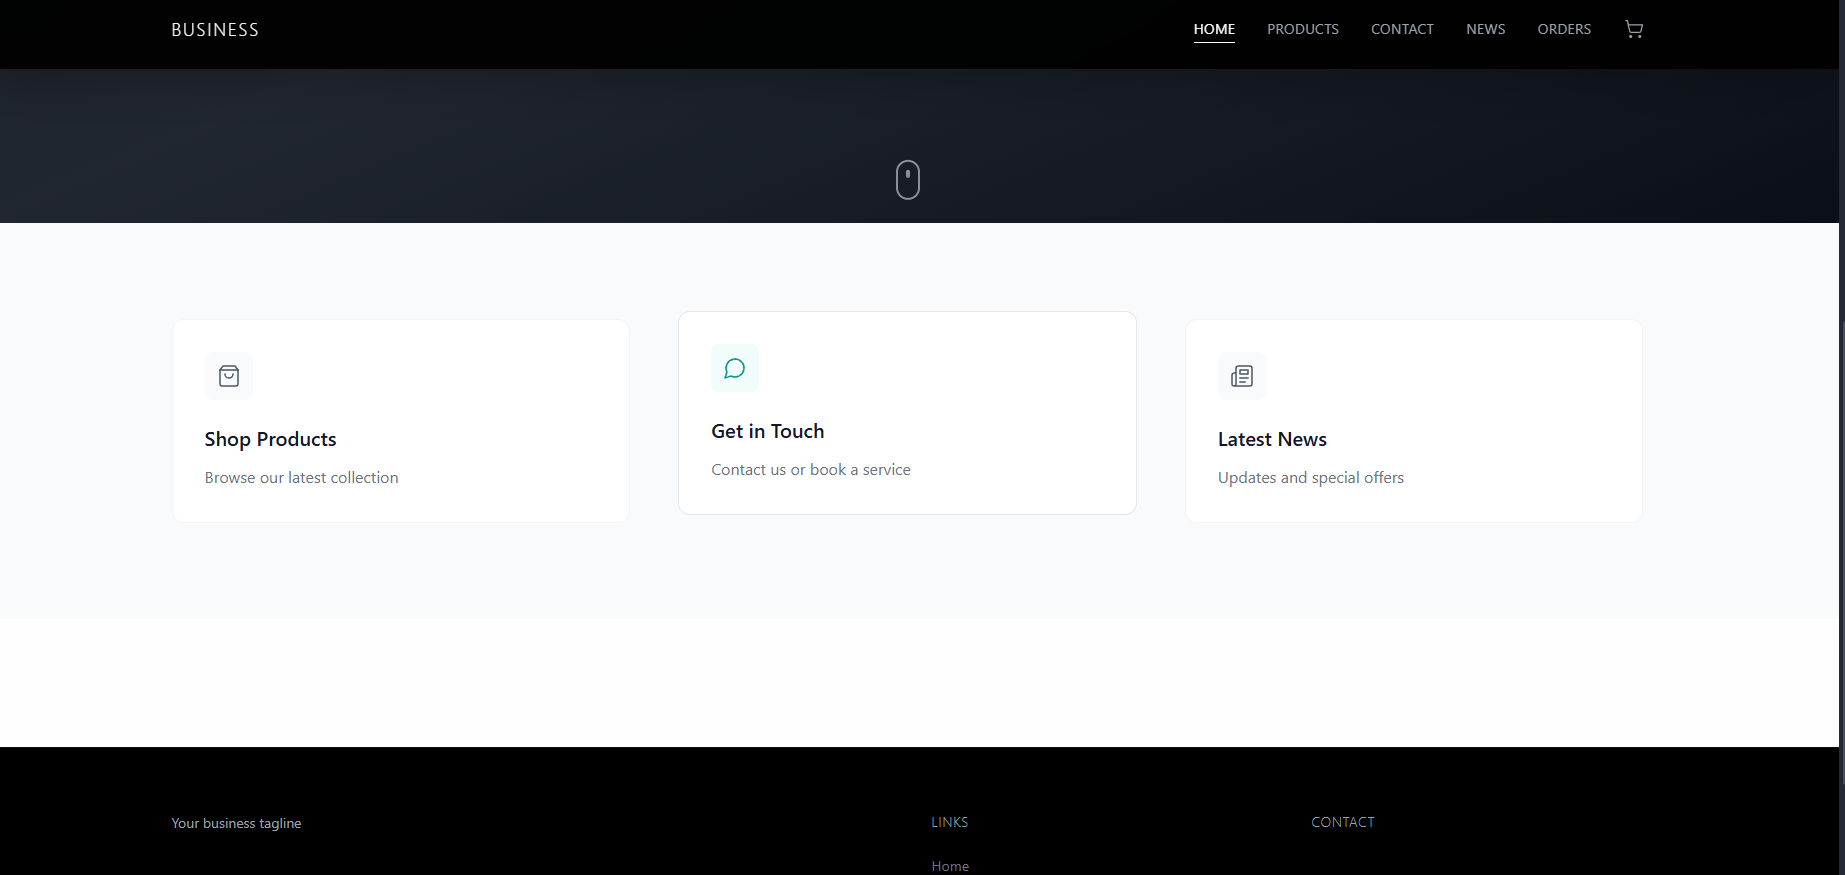Open the NEWS nav item
Viewport: 1845px width, 875px height.
coord(1486,30)
